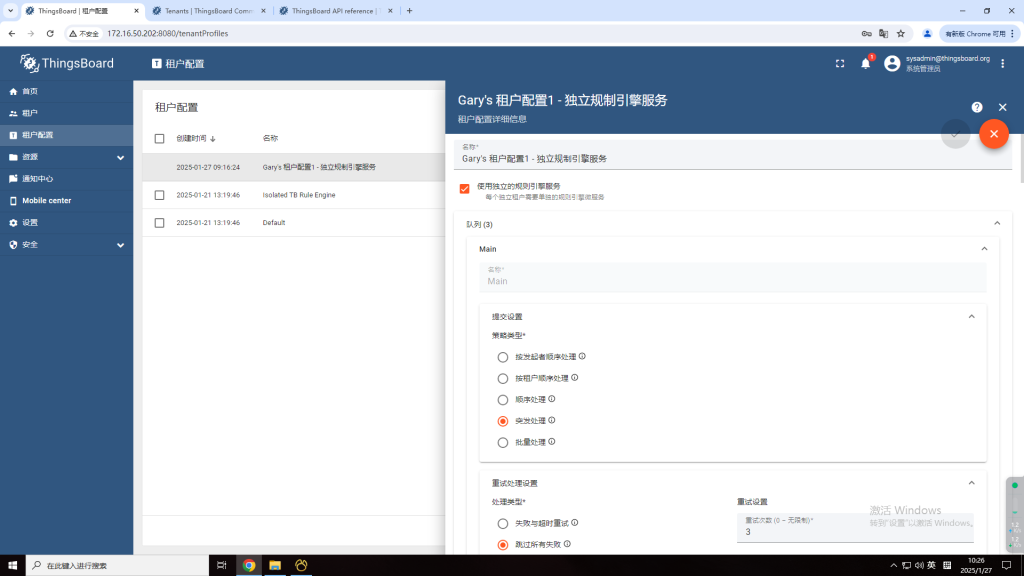Image resolution: width=1024 pixels, height=576 pixels.
Task: Open the Isolated TB Rule Engine row
Action: (294, 195)
